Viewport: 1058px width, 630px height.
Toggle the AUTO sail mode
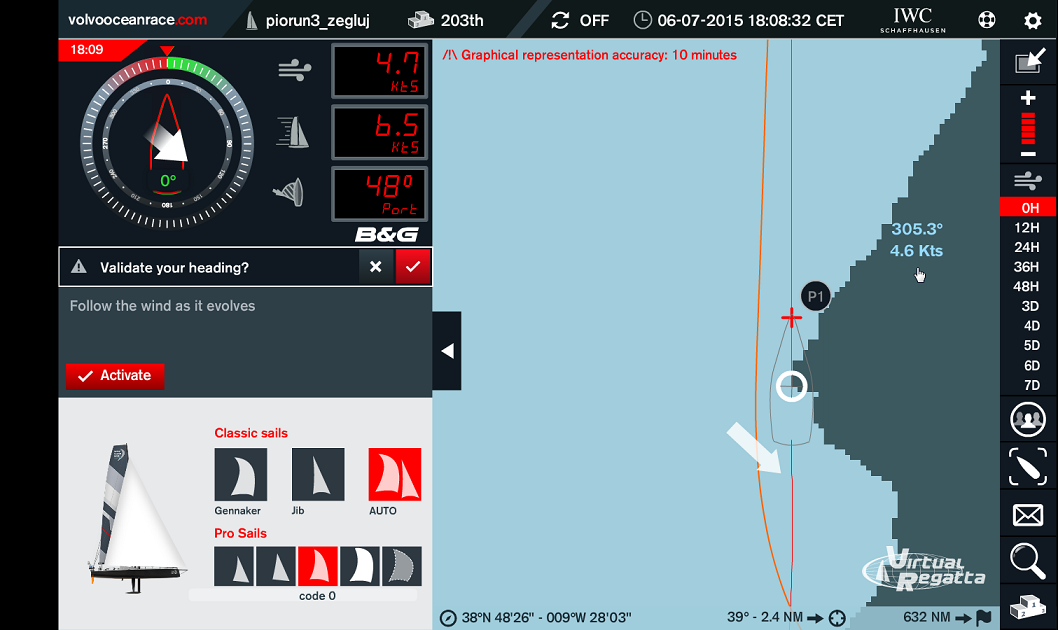pyautogui.click(x=395, y=474)
